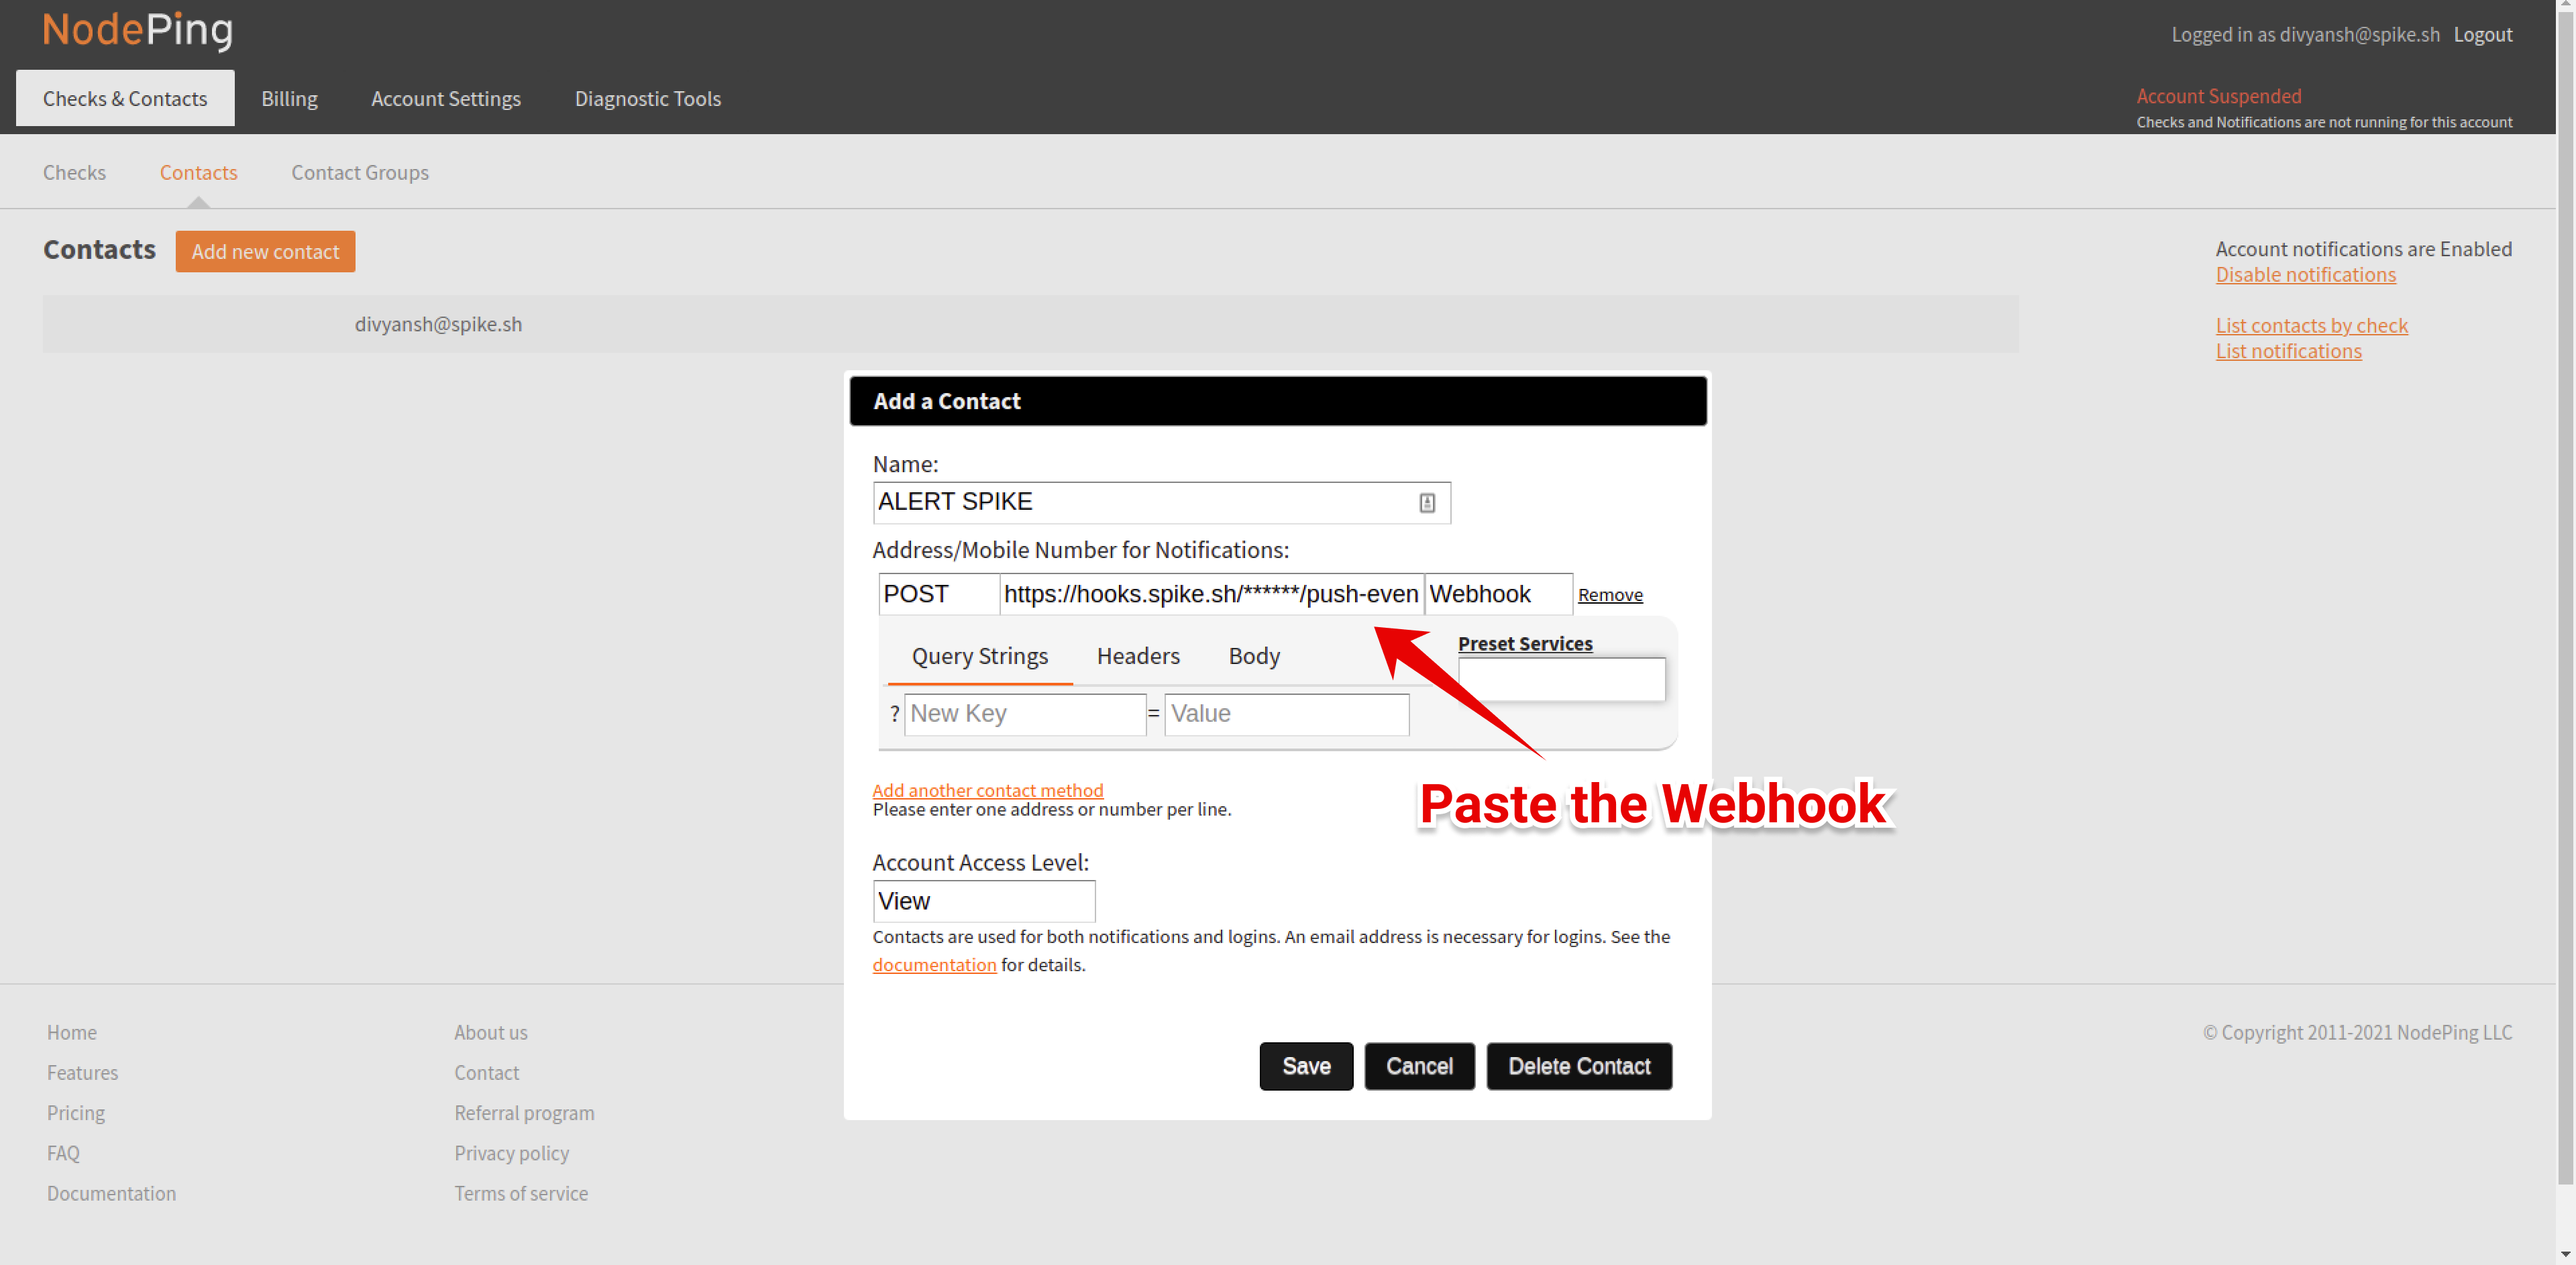Click the Value input field
This screenshot has width=2576, height=1265.
[x=1287, y=715]
